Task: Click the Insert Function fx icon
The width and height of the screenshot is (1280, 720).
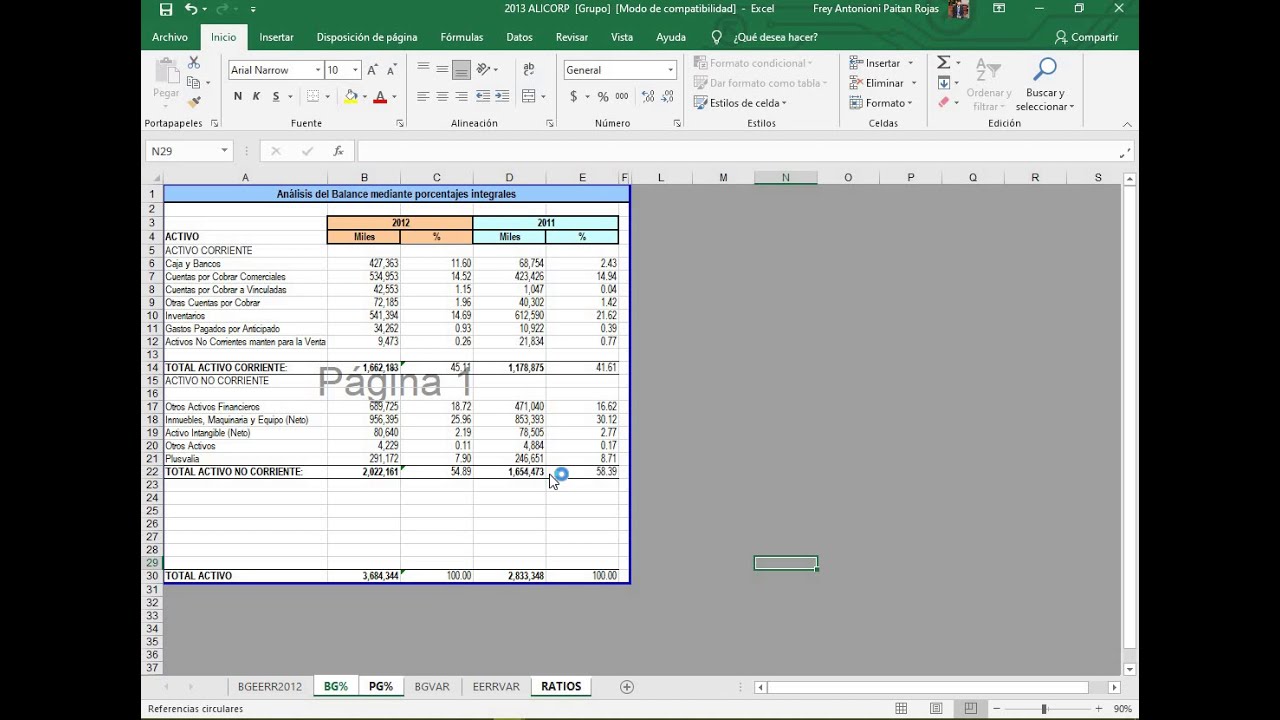Action: coord(338,151)
